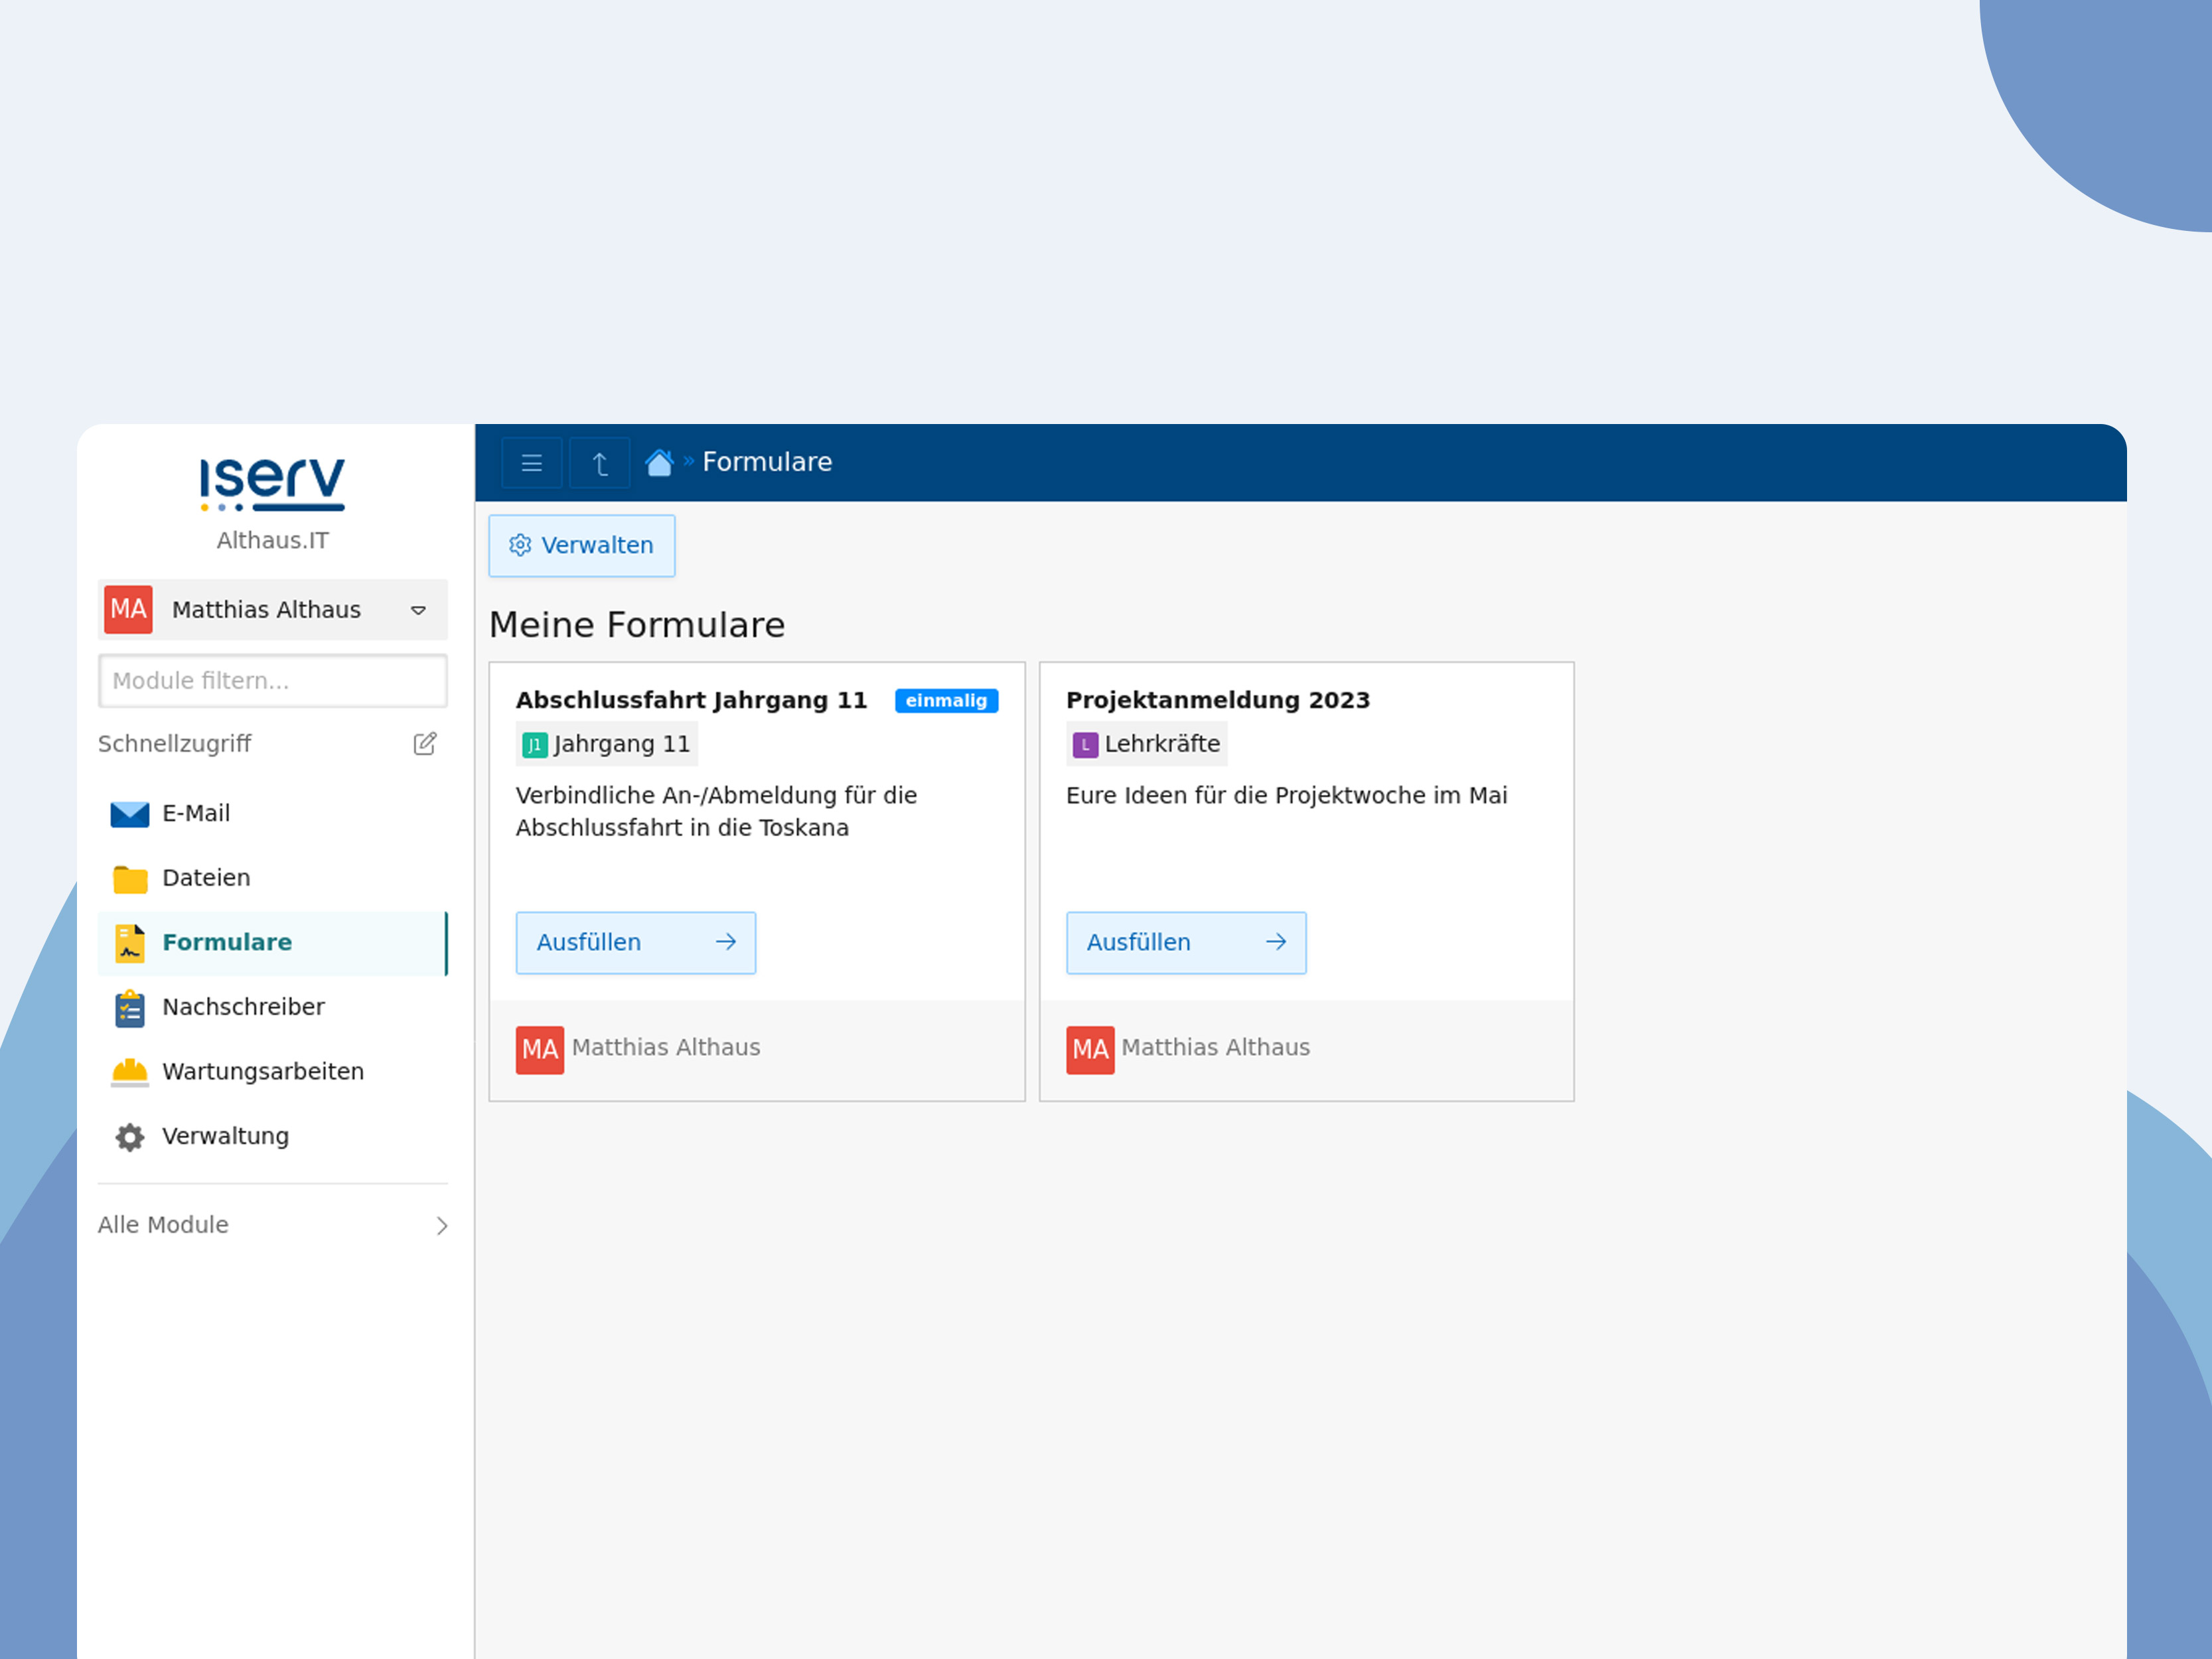Click the Projektwoche im Mai description
The height and width of the screenshot is (1659, 2212).
pos(1286,795)
